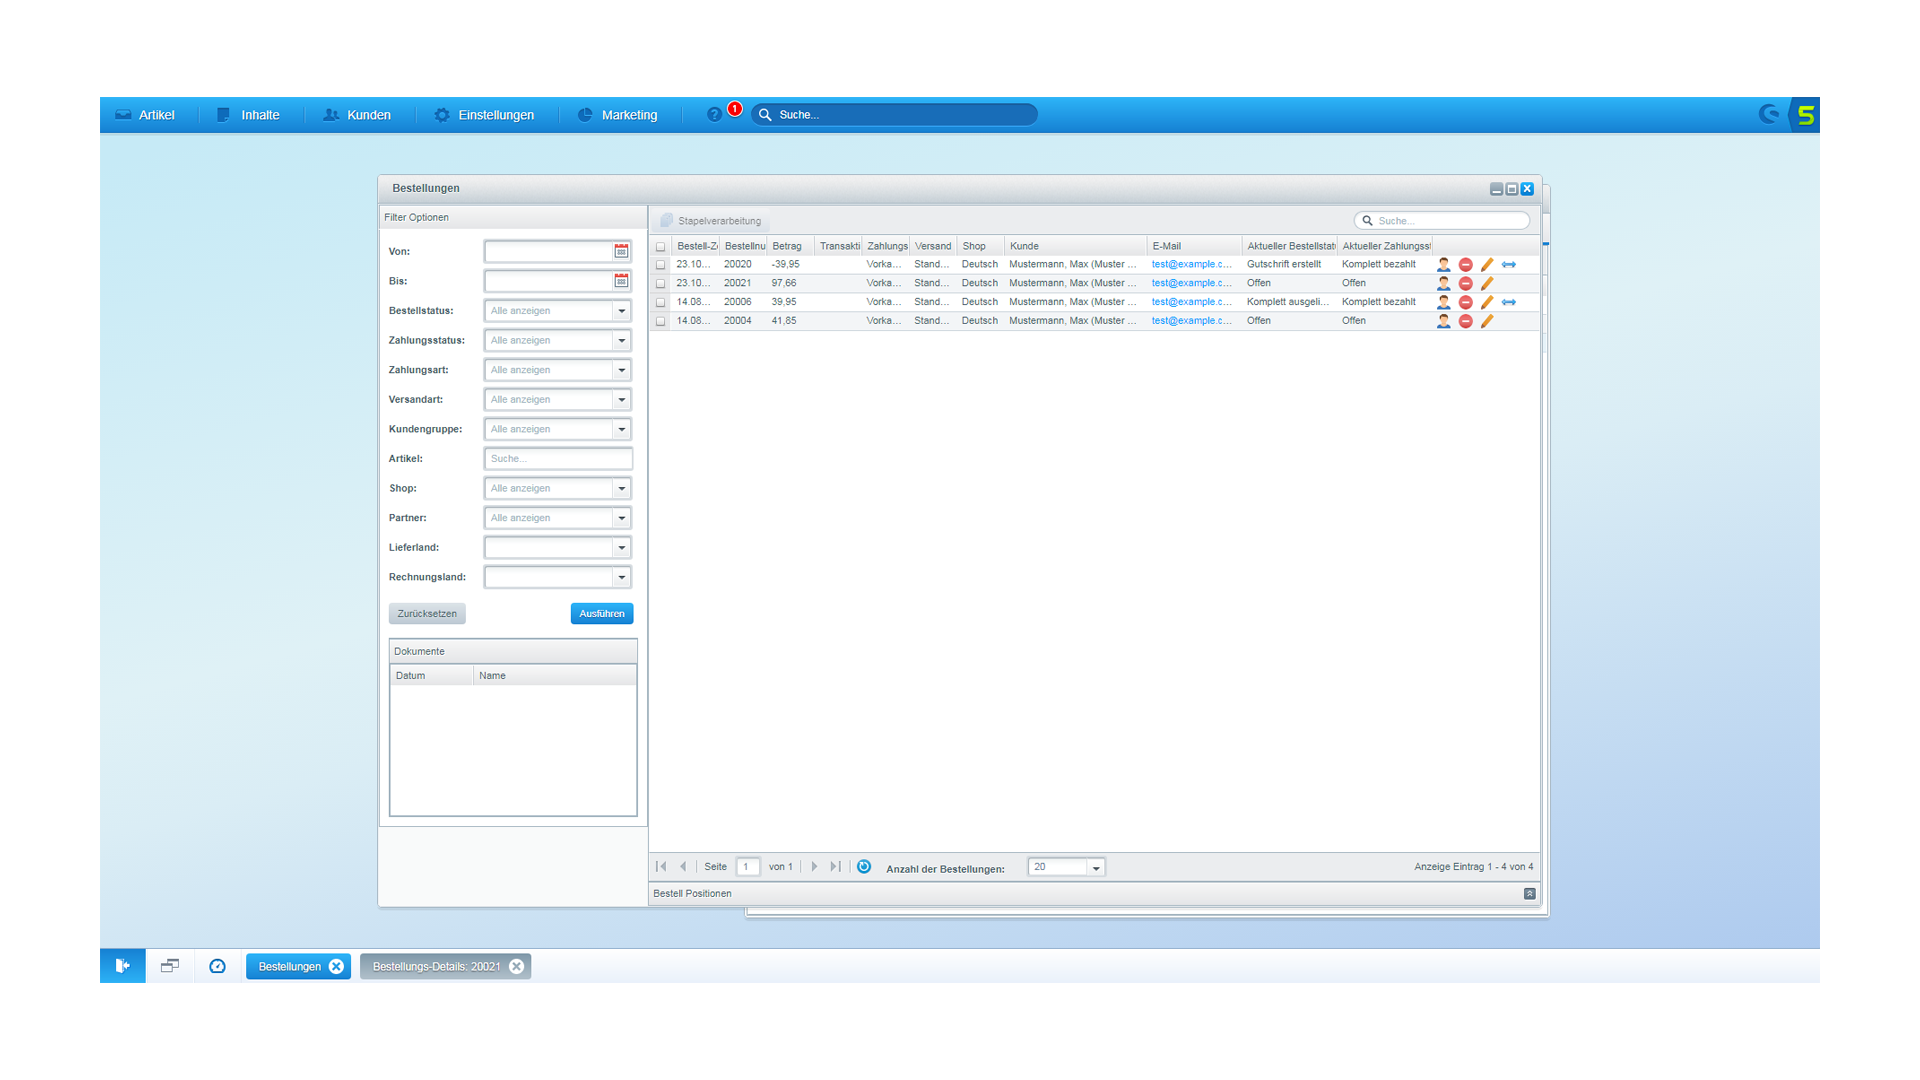Check the box for order 20004
The height and width of the screenshot is (1080, 1920).
click(660, 321)
